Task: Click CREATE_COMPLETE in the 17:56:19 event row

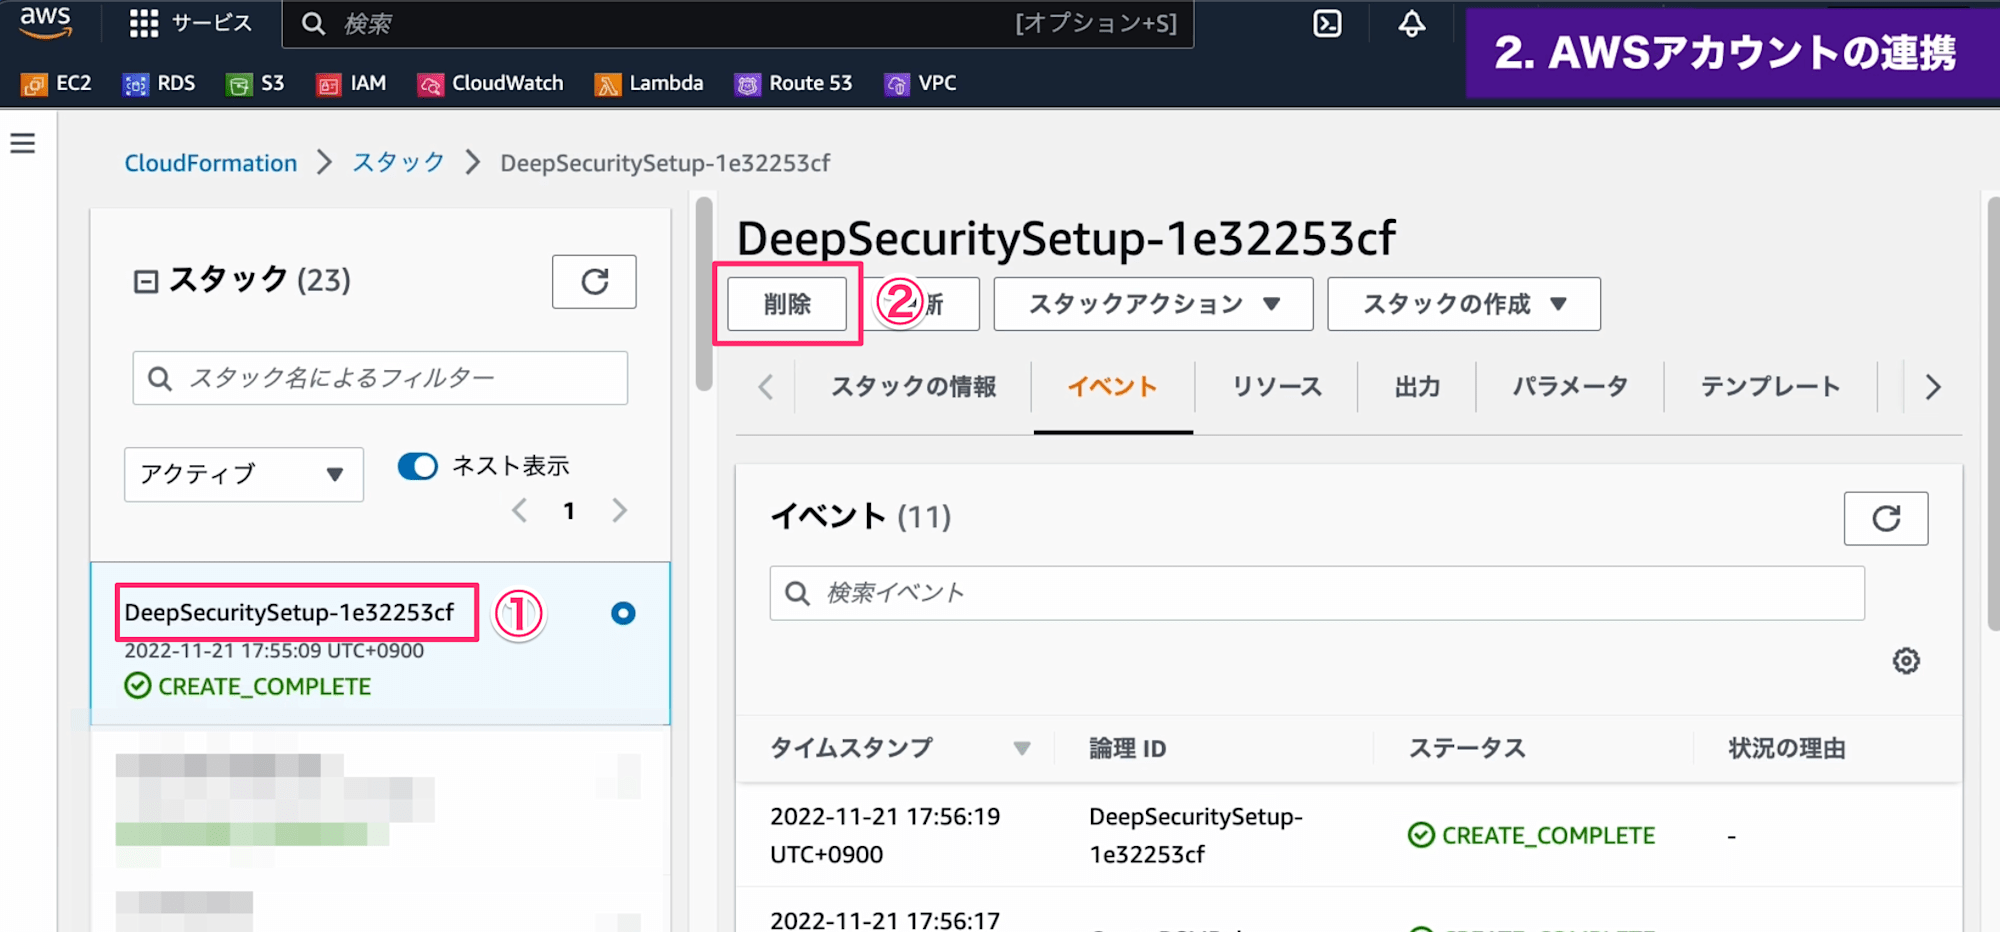Action: 1532,835
